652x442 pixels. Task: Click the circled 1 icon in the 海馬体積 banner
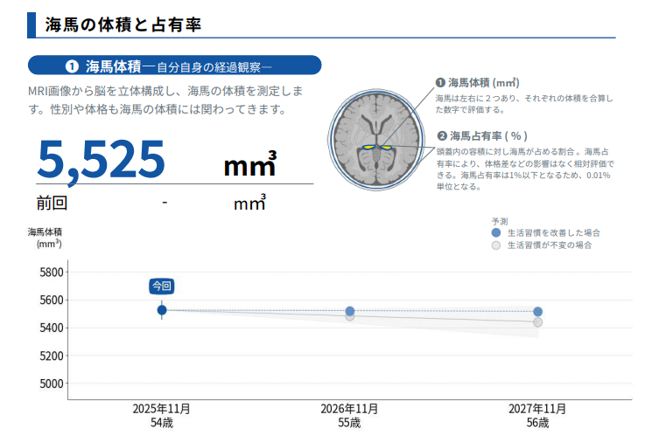[71, 67]
